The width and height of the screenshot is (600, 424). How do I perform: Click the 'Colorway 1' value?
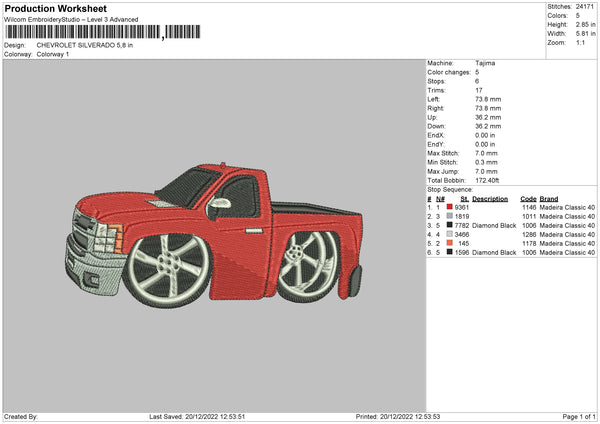pyautogui.click(x=53, y=54)
